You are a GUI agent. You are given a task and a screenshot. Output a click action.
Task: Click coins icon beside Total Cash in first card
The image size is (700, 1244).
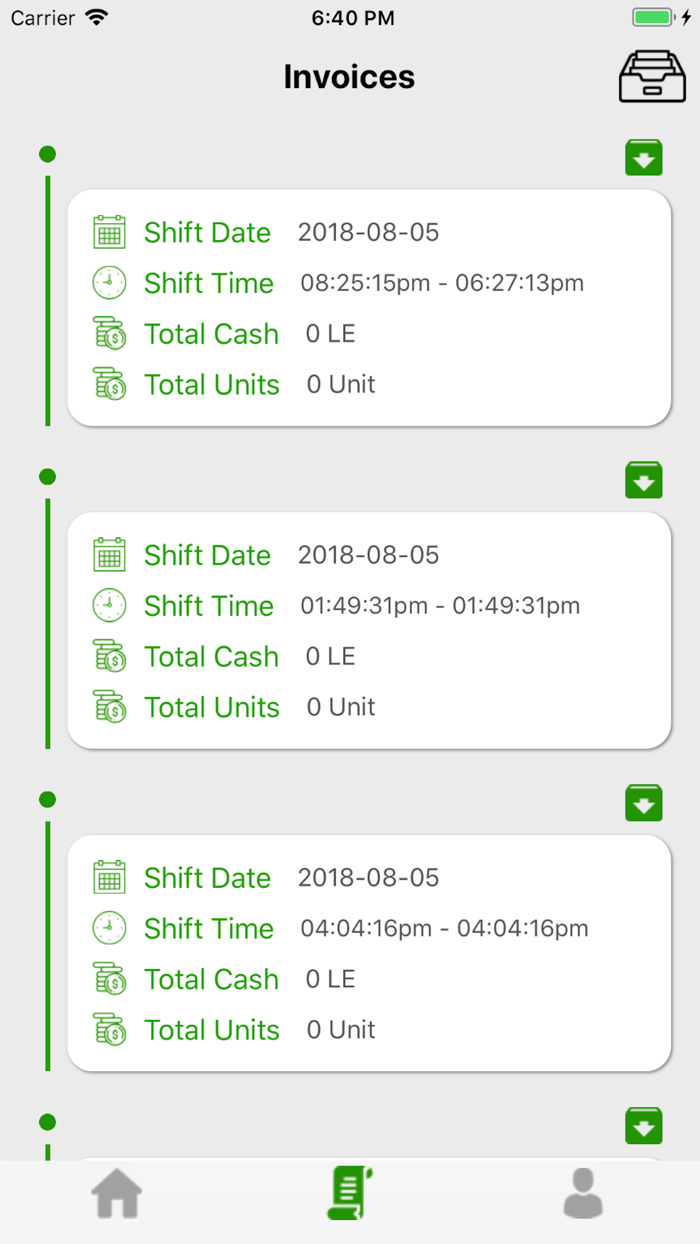109,334
